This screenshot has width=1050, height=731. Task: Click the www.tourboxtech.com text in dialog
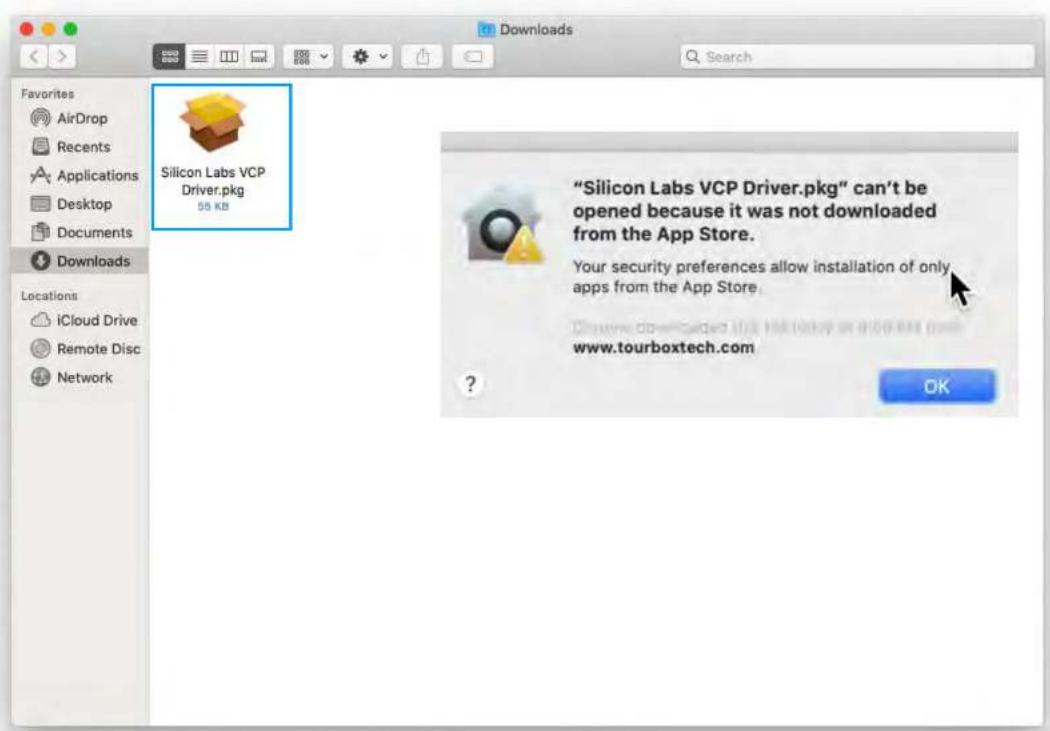(x=664, y=347)
